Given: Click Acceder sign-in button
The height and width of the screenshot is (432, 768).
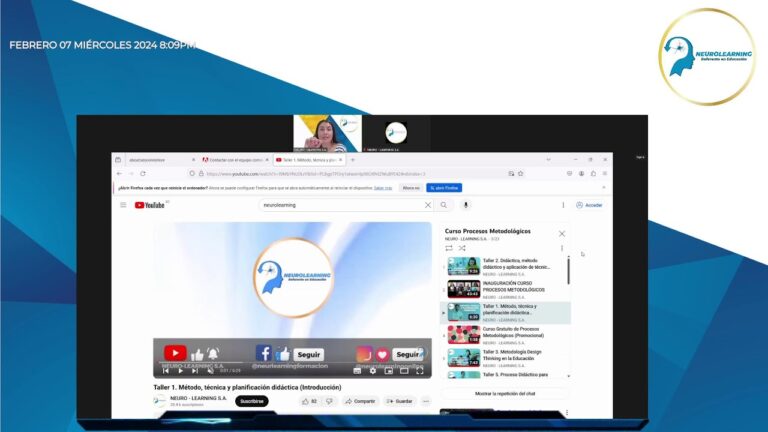Looking at the screenshot, I should (589, 205).
